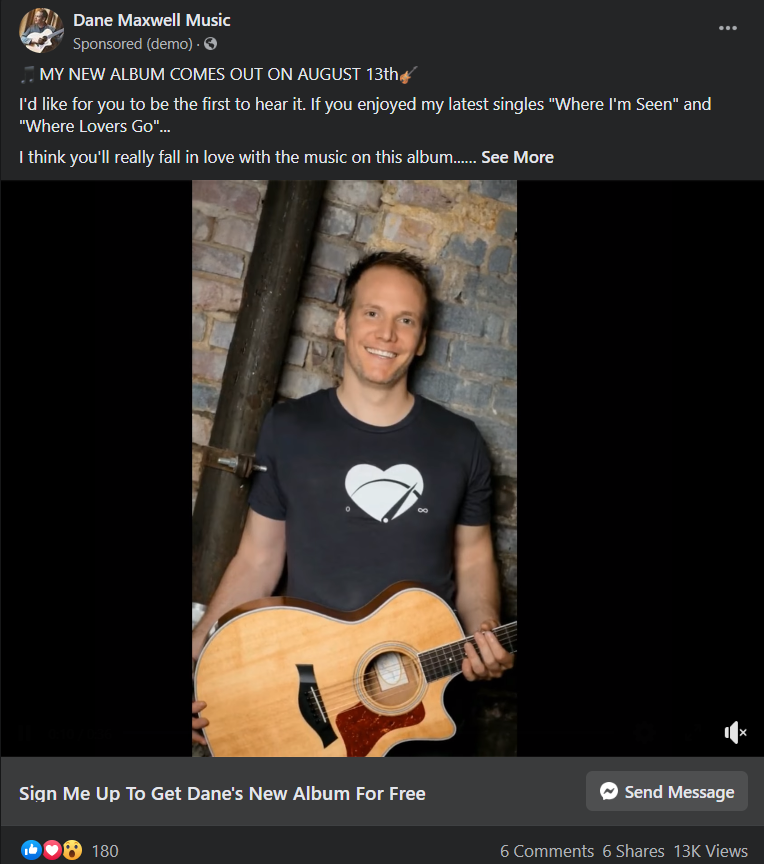This screenshot has height=864, width=764.
Task: Open the 6 Shares list
Action: pos(633,851)
